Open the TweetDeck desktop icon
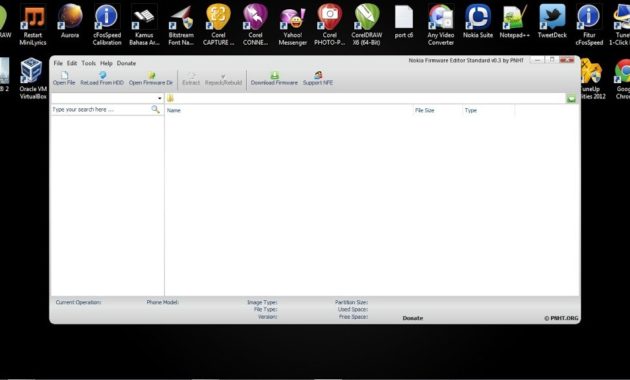The height and width of the screenshot is (380, 630). [x=552, y=22]
